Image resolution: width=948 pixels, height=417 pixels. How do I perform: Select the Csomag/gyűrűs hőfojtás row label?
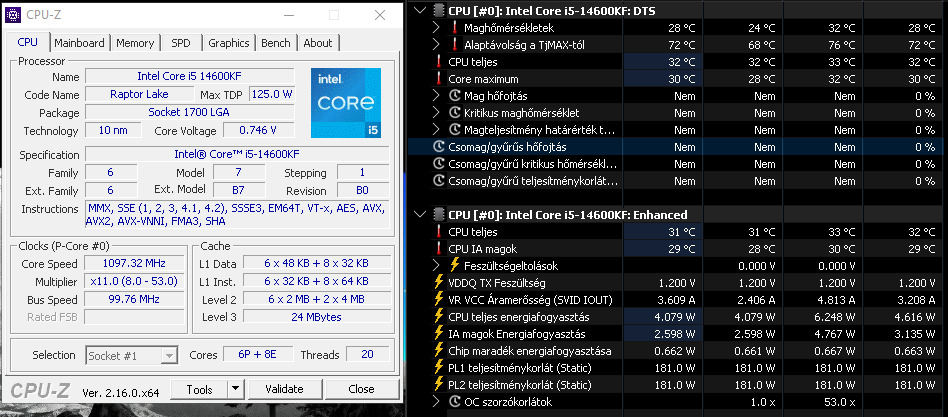(507, 147)
